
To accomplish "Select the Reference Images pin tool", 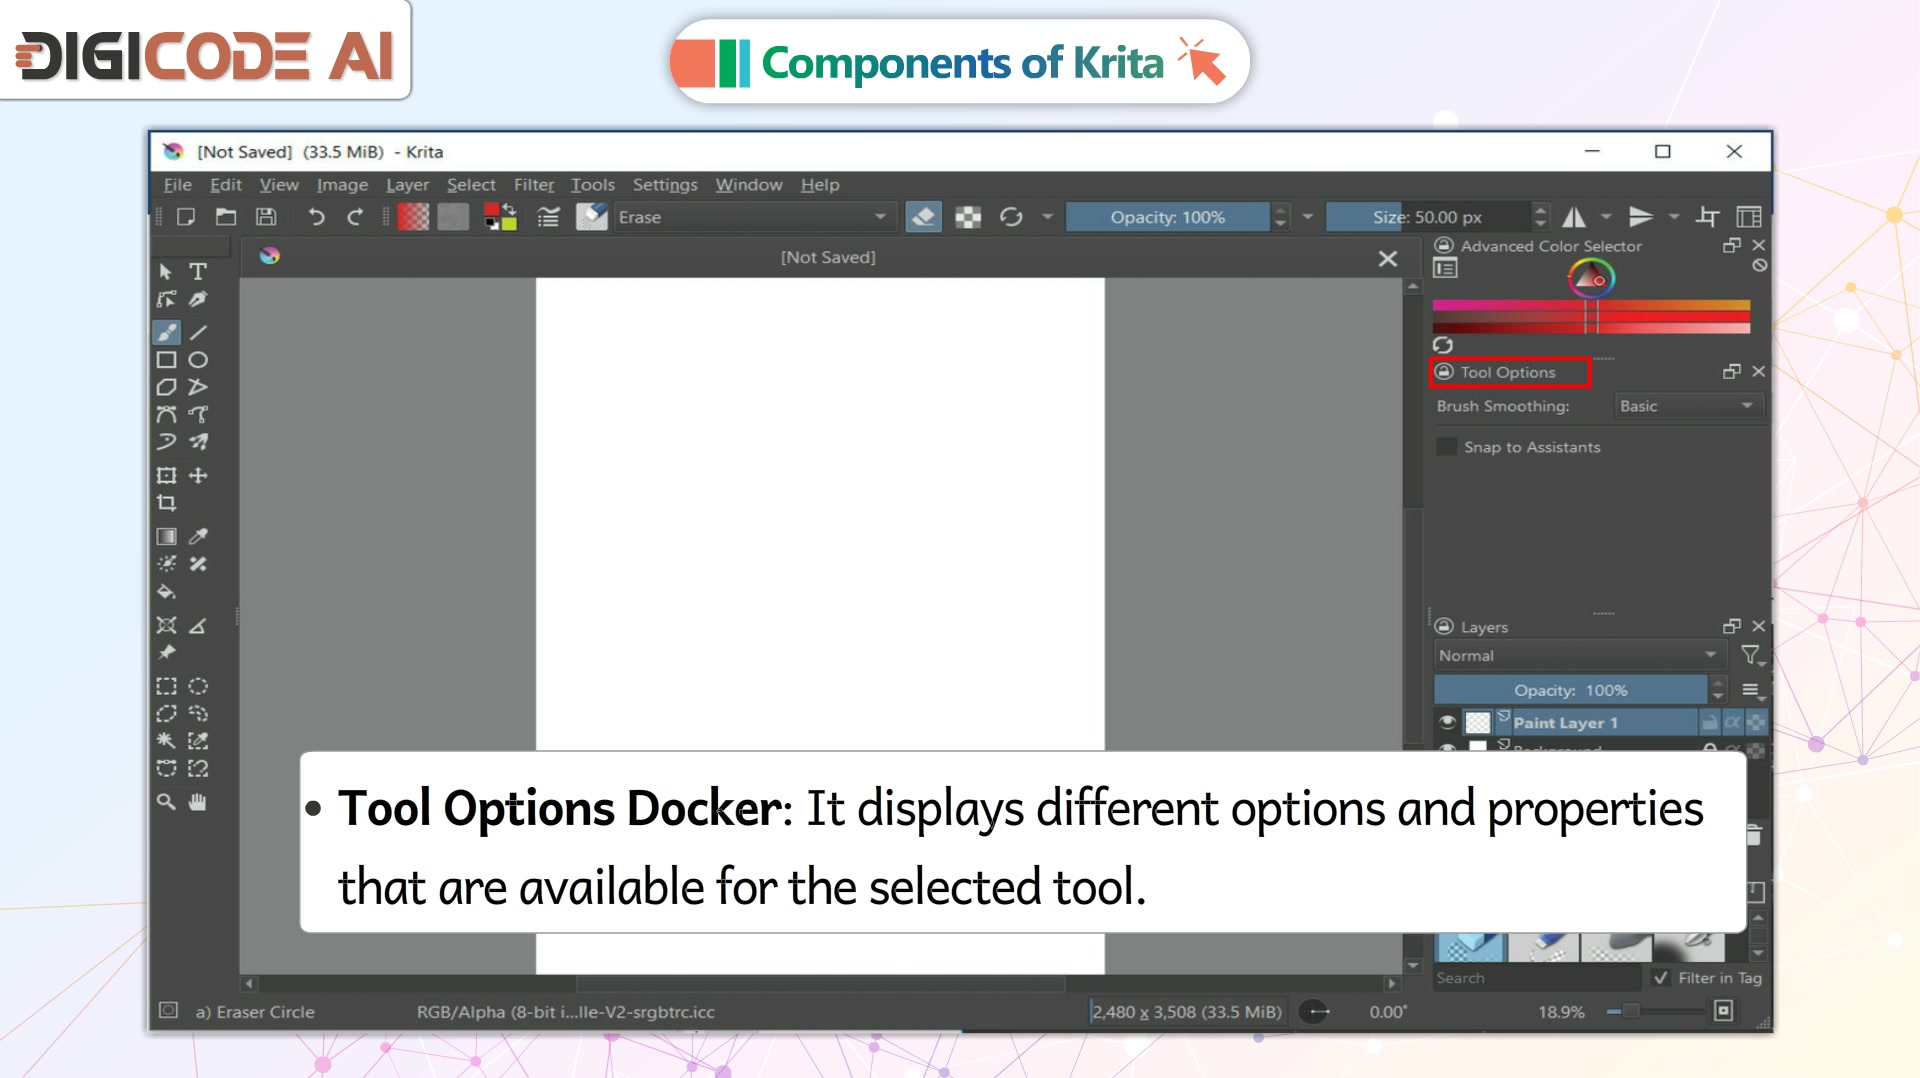I will click(x=167, y=653).
